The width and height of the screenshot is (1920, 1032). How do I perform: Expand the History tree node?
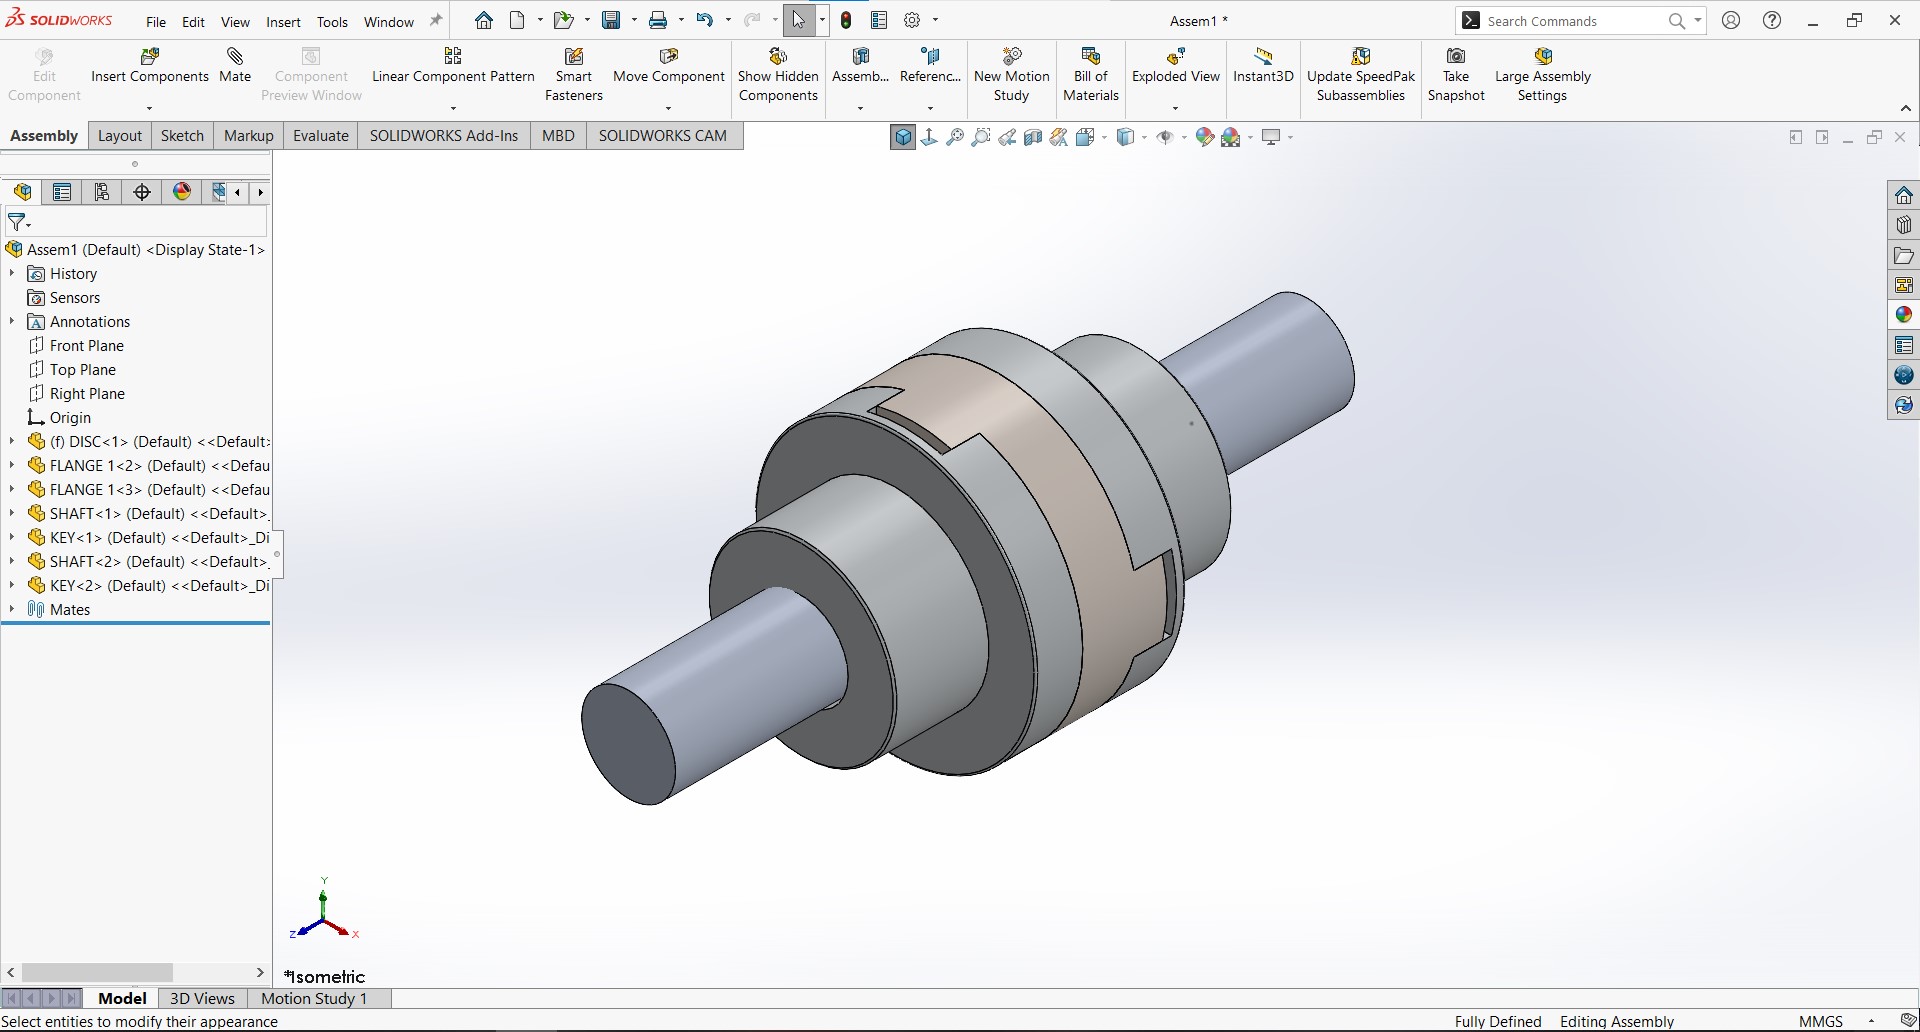[12, 273]
